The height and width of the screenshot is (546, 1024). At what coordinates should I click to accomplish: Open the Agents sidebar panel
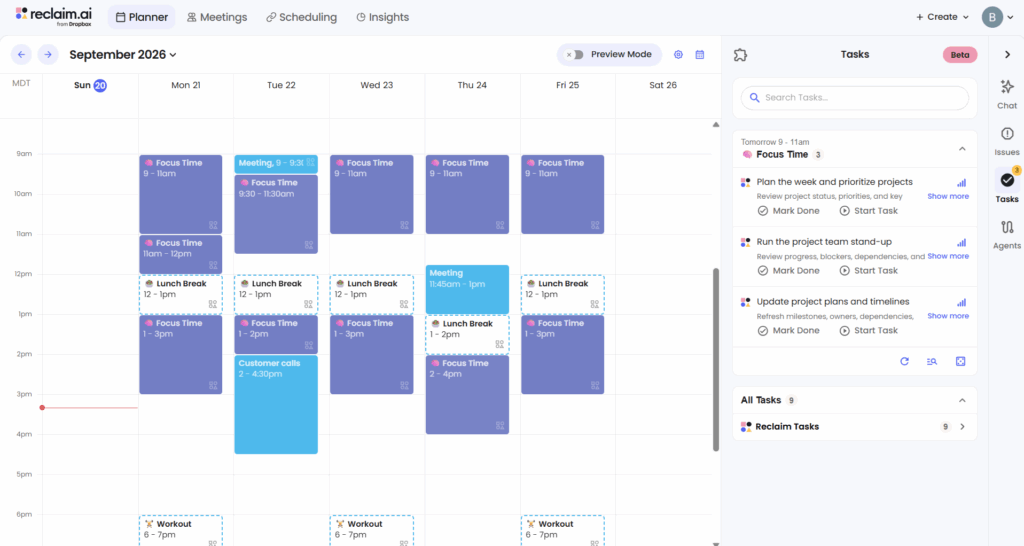tap(1007, 235)
